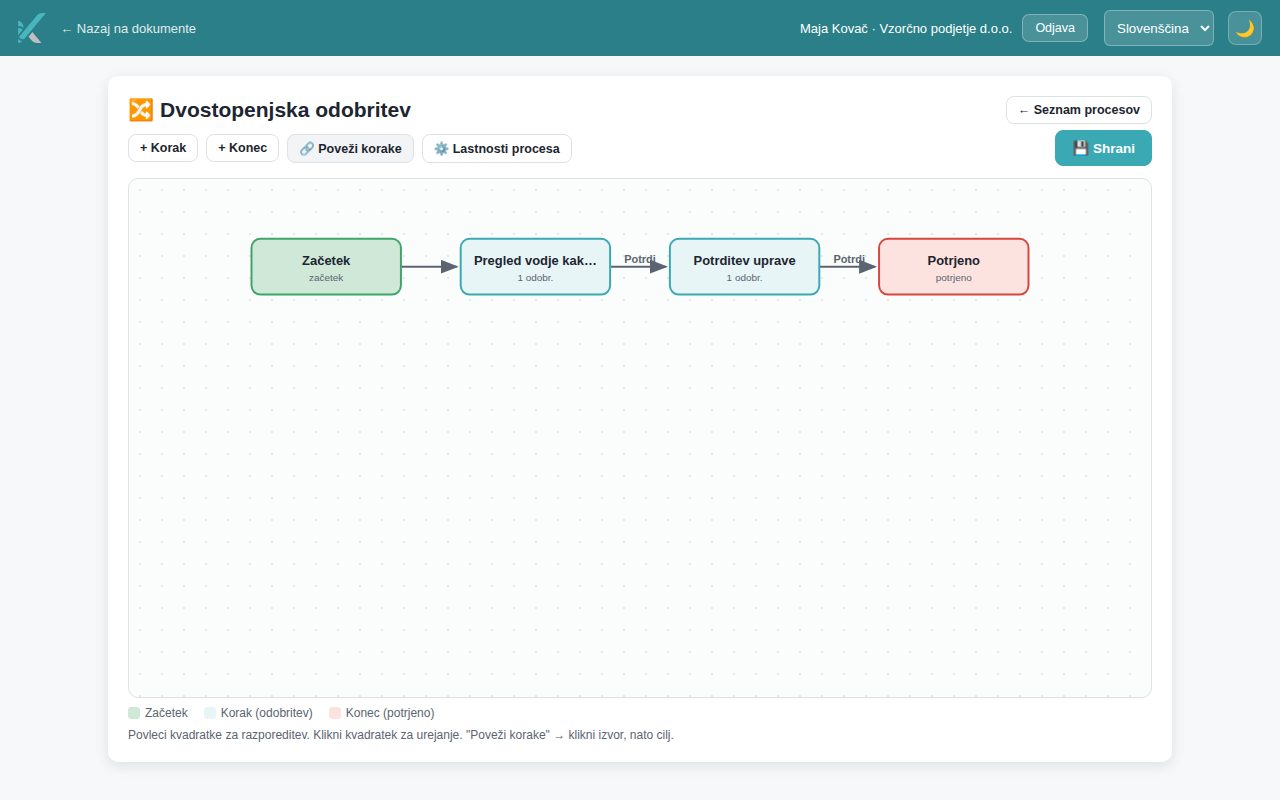
Task: Go back via Nazaj na dokumente link
Action: [x=128, y=29]
